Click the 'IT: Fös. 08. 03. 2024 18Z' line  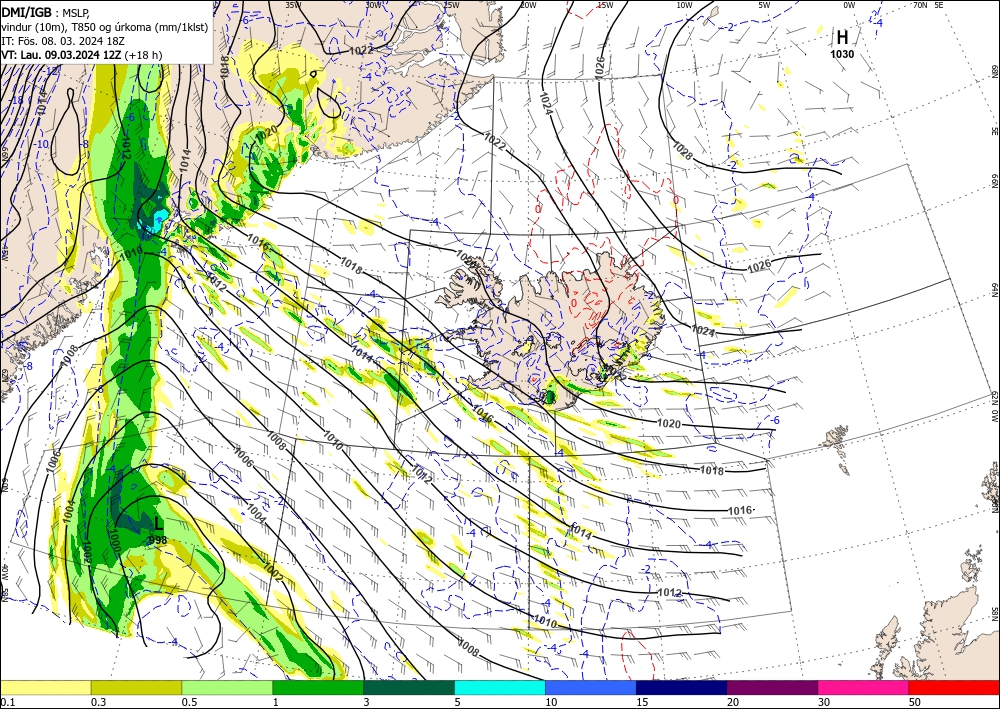[x=62, y=41]
